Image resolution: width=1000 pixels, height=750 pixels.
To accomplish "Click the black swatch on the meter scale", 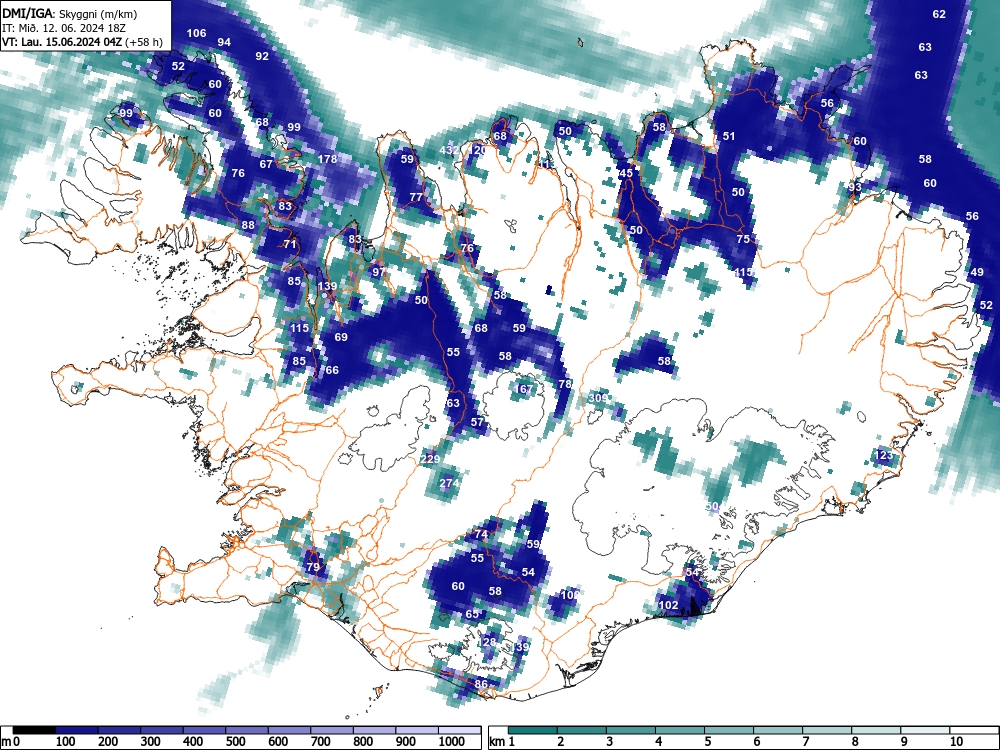I will (x=34, y=731).
